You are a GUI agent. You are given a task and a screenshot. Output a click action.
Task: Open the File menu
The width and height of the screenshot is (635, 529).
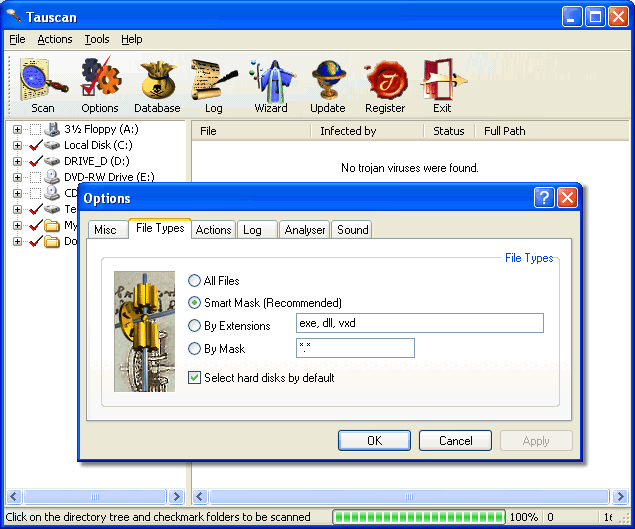point(17,39)
